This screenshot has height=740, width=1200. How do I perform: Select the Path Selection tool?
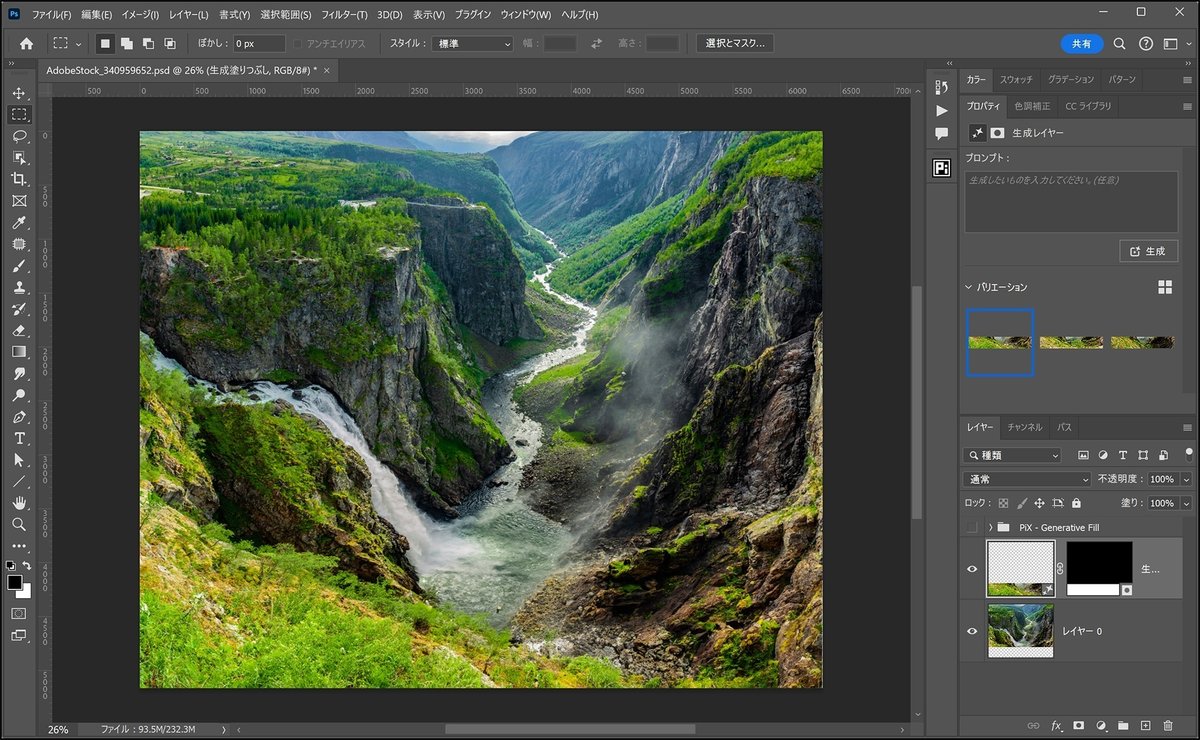pos(19,460)
